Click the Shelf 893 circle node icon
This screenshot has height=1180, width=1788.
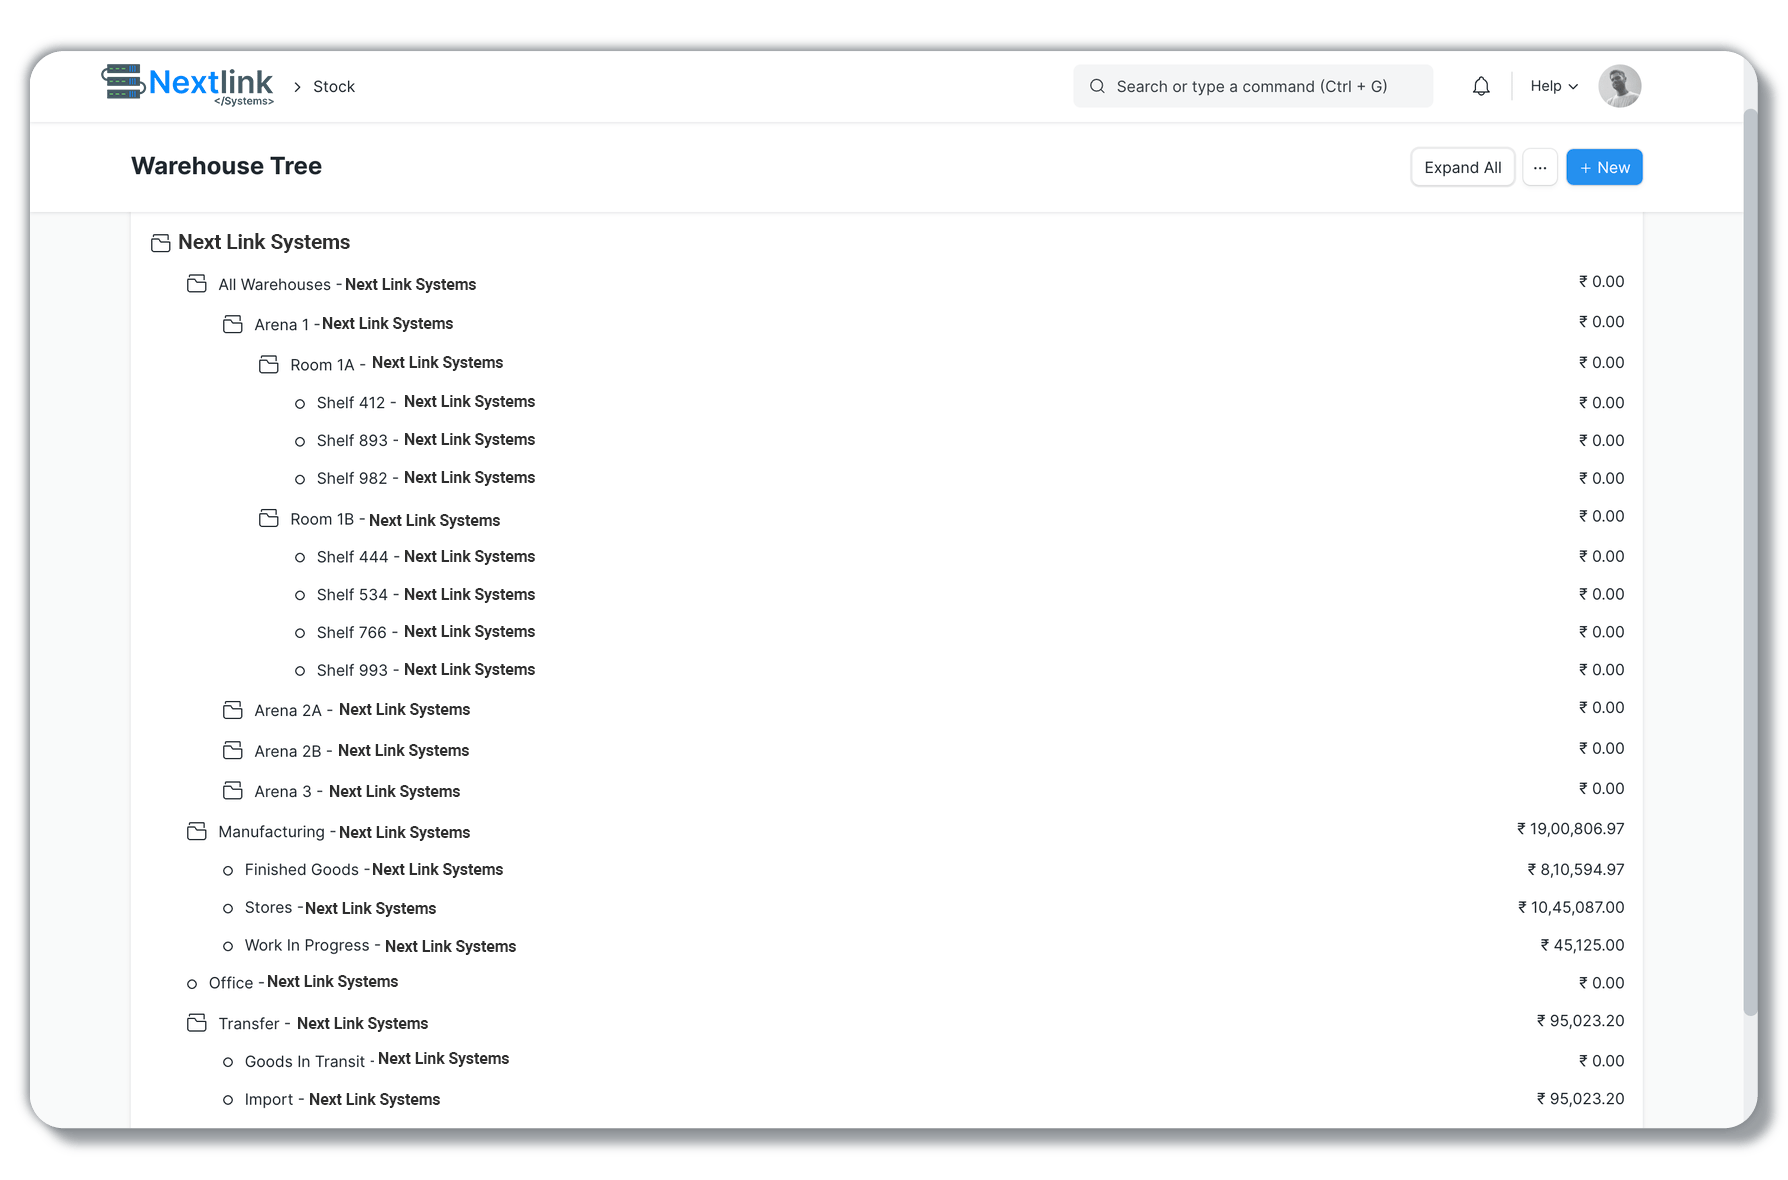(300, 442)
